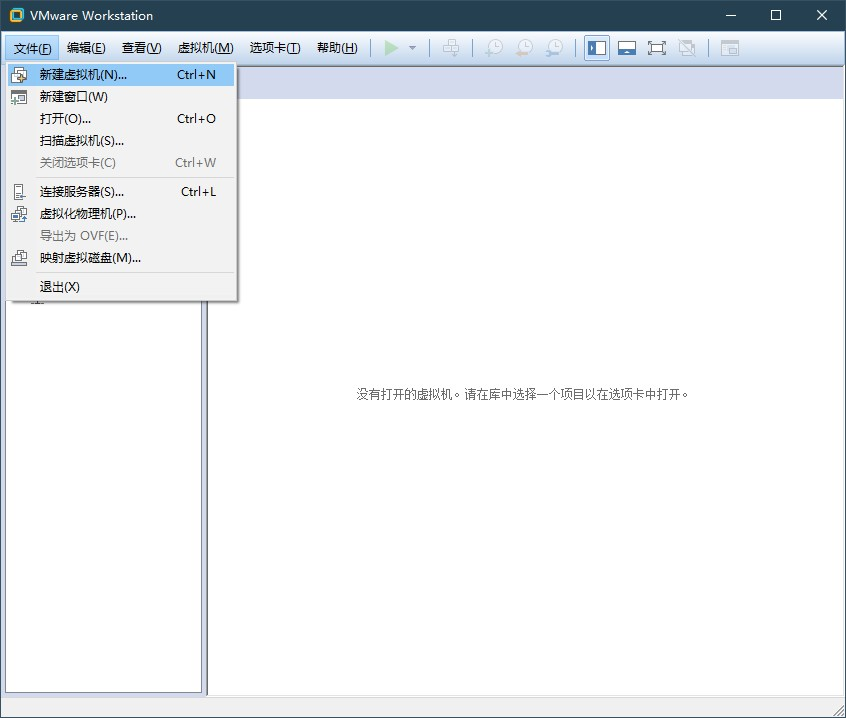Click the green power-on play button
The height and width of the screenshot is (718, 846).
[391, 48]
